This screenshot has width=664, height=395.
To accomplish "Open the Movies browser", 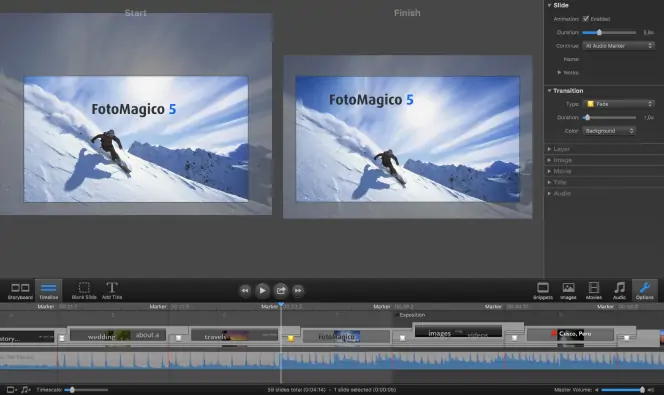I will 594,291.
